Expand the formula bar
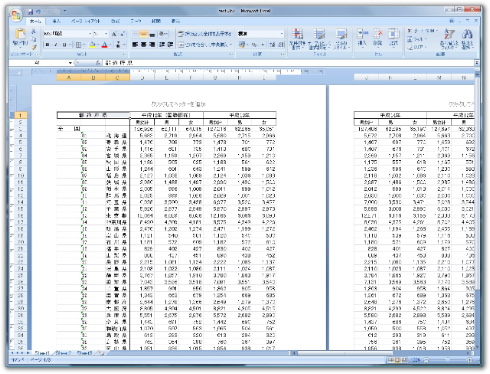490x374 pixels. [x=477, y=63]
